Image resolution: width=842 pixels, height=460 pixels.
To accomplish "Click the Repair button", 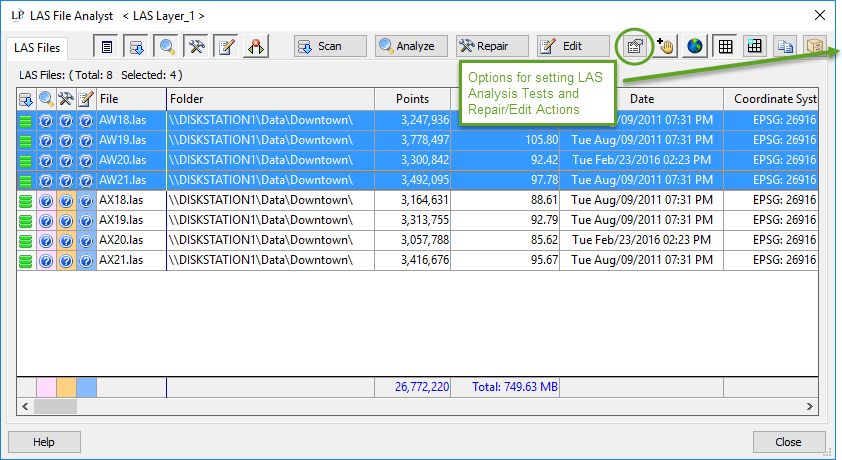I will coord(492,46).
